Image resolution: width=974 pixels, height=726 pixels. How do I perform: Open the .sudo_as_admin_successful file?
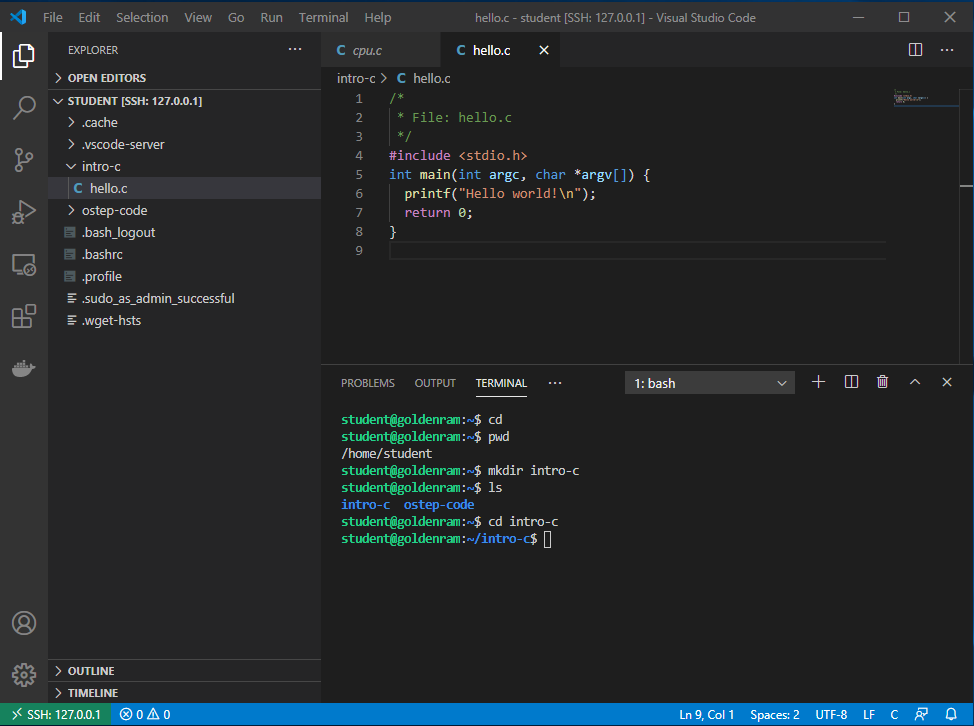click(x=184, y=299)
